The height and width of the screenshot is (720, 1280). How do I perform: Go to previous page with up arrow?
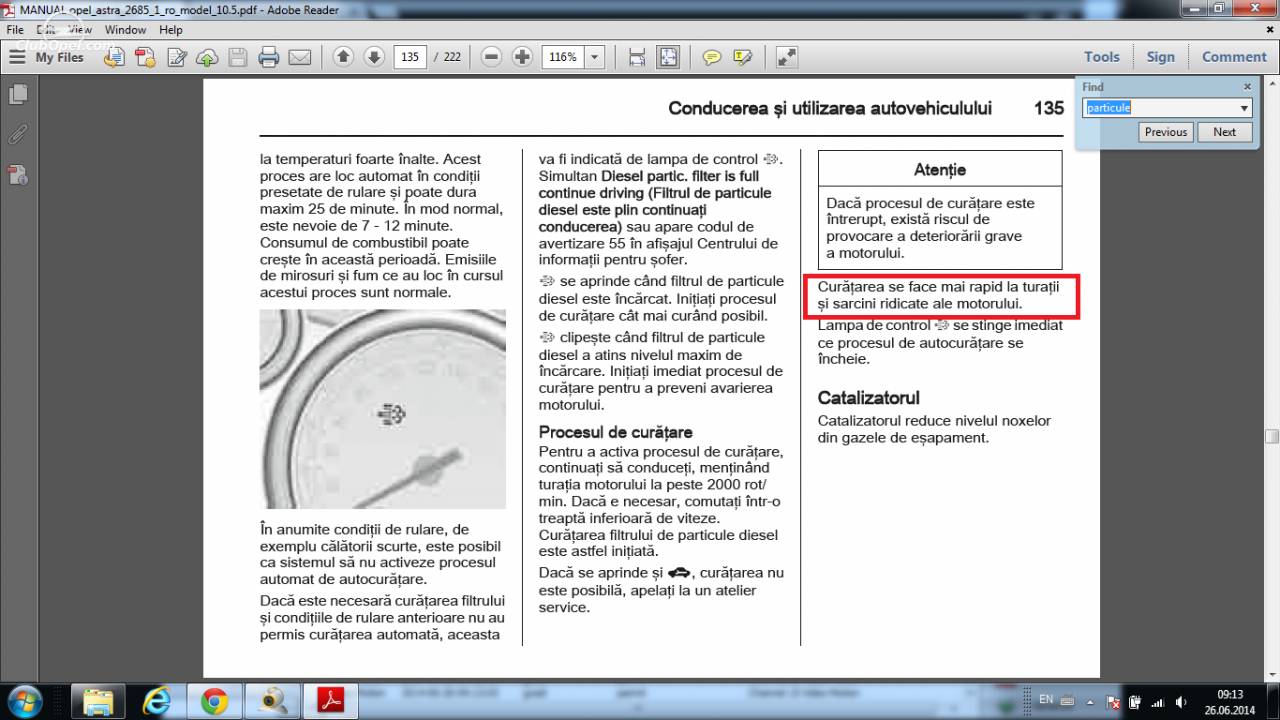(343, 57)
